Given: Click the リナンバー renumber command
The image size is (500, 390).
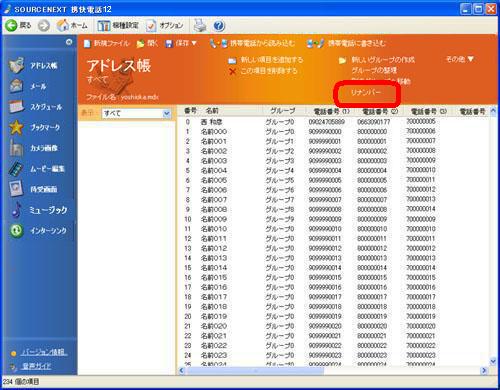Looking at the screenshot, I should [366, 92].
